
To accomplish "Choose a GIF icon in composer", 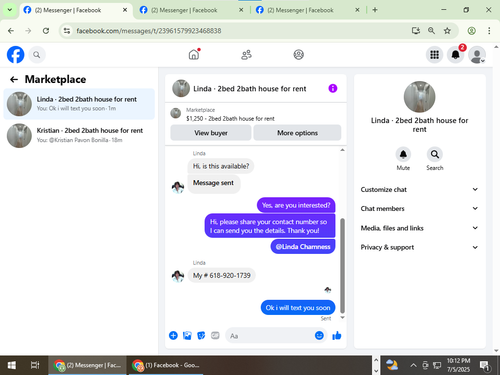I will click(x=215, y=335).
